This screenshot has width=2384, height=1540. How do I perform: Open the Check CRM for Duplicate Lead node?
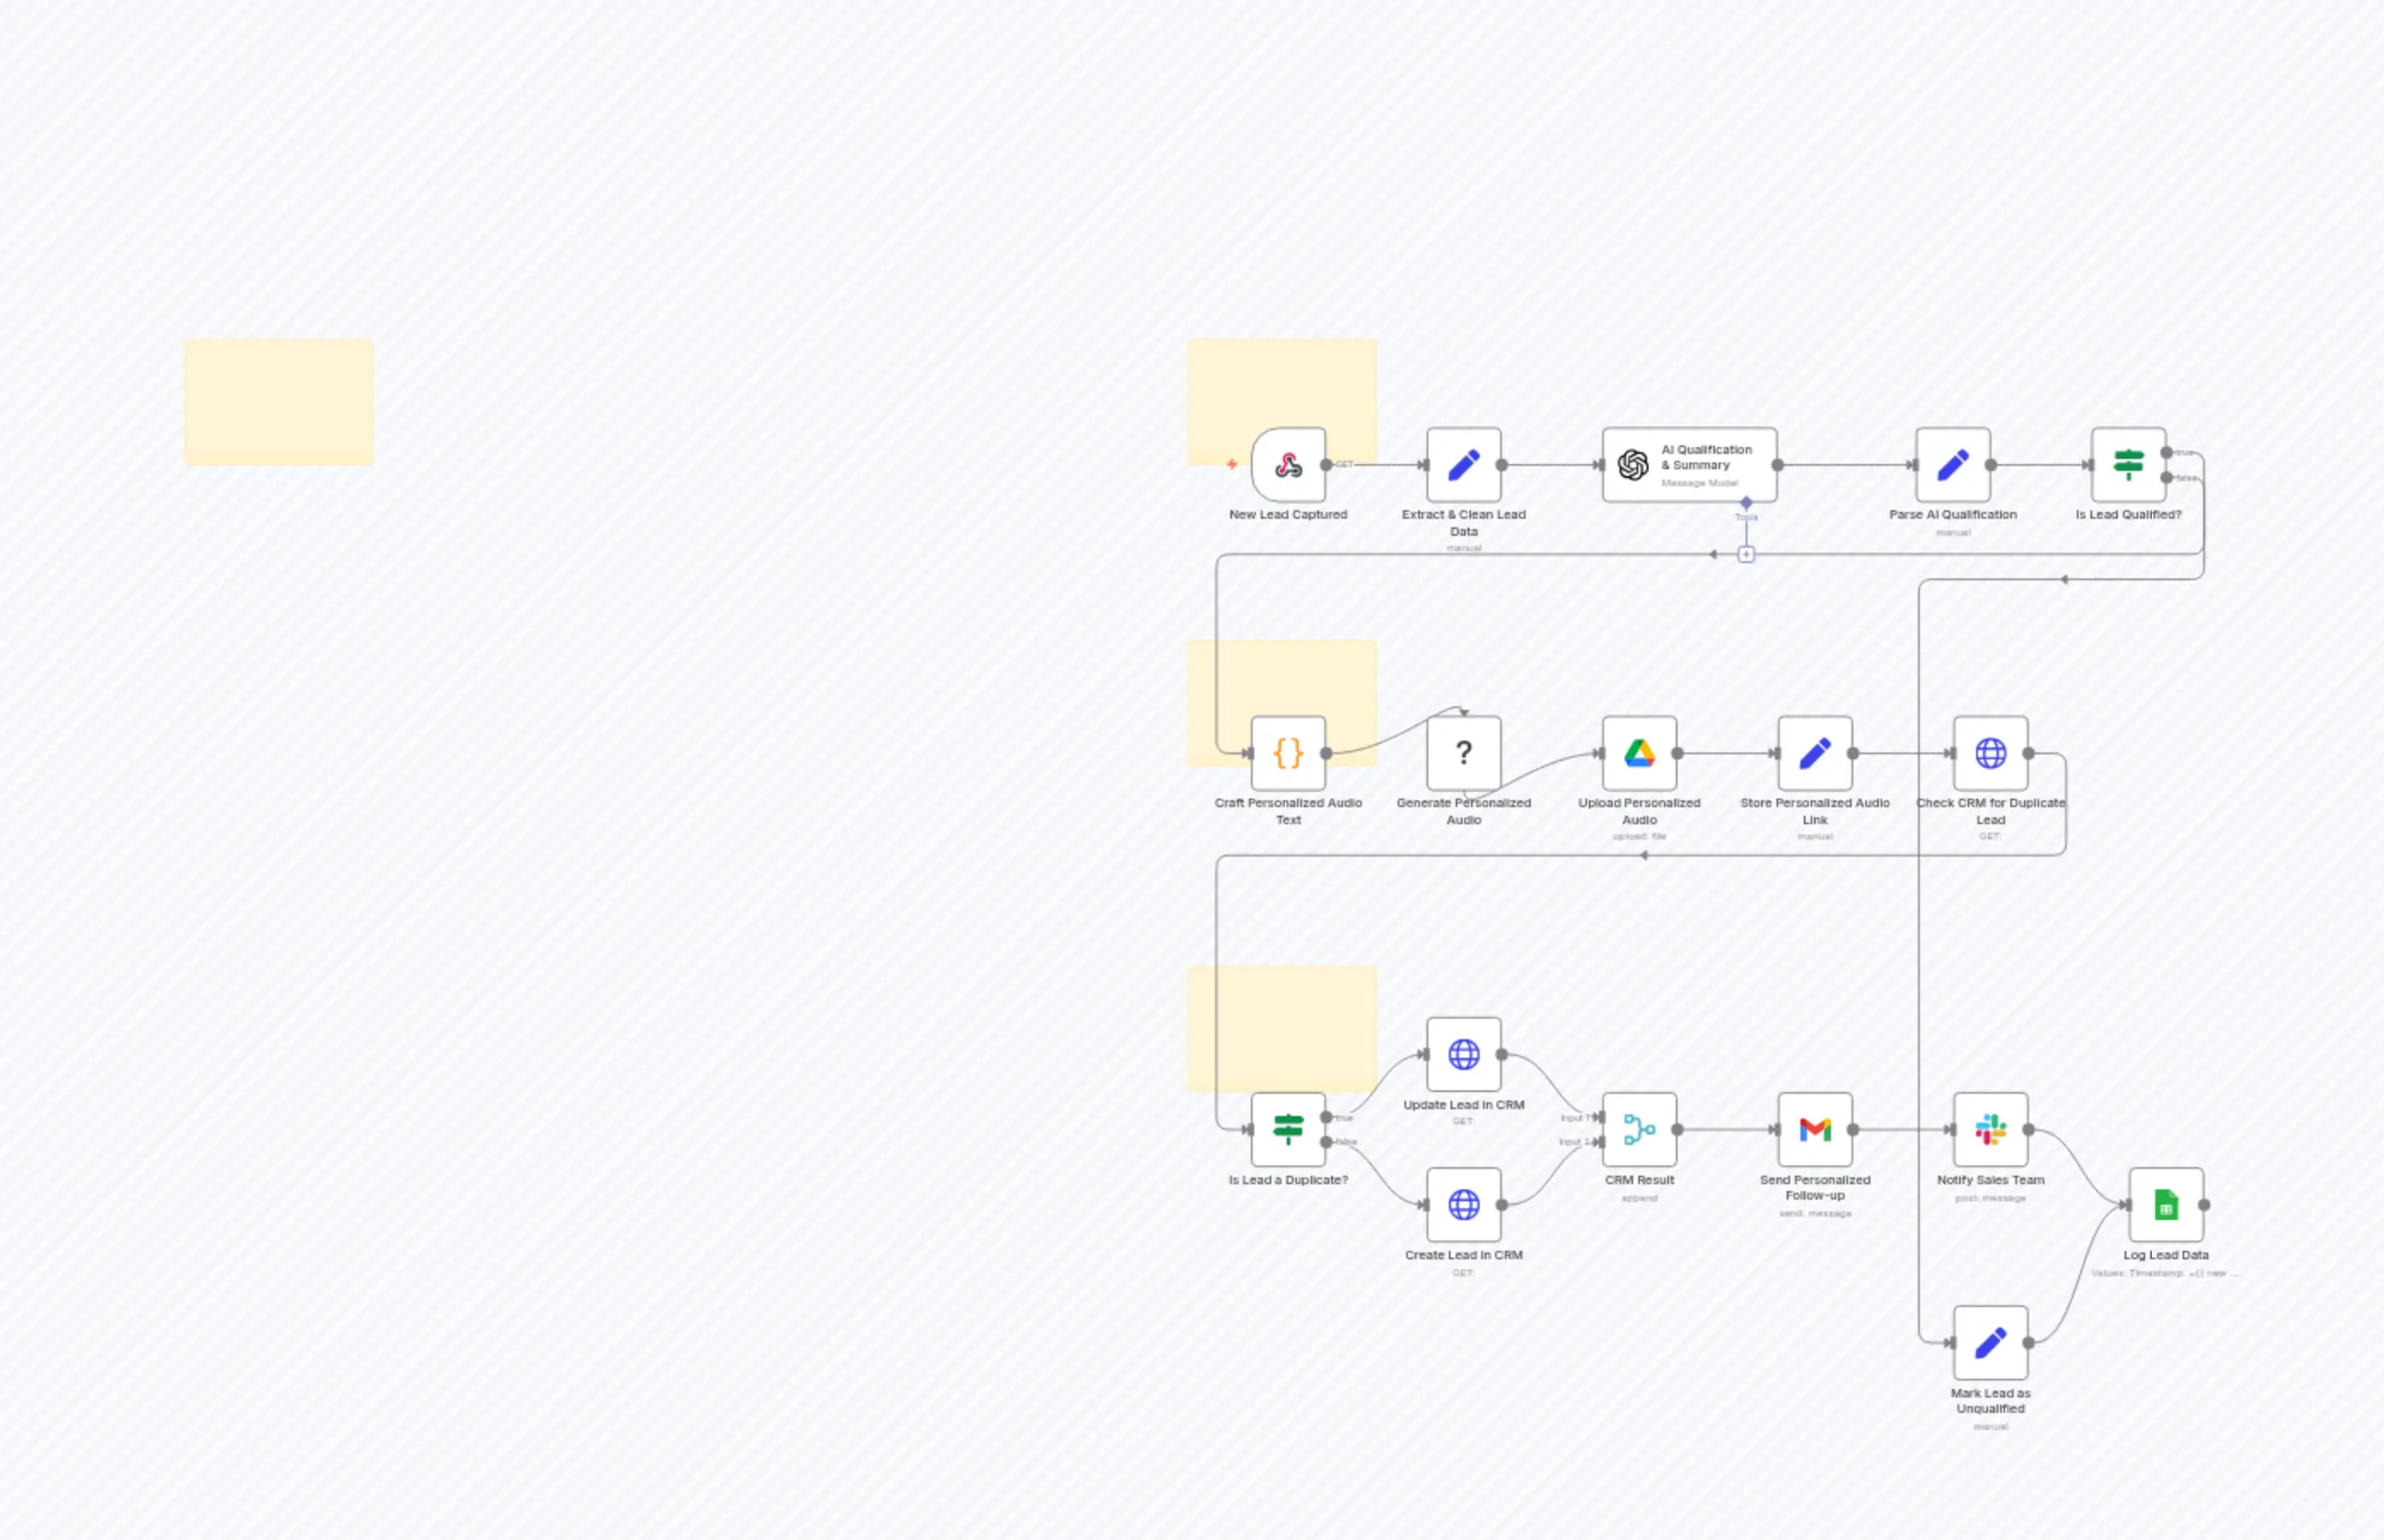(x=1990, y=753)
